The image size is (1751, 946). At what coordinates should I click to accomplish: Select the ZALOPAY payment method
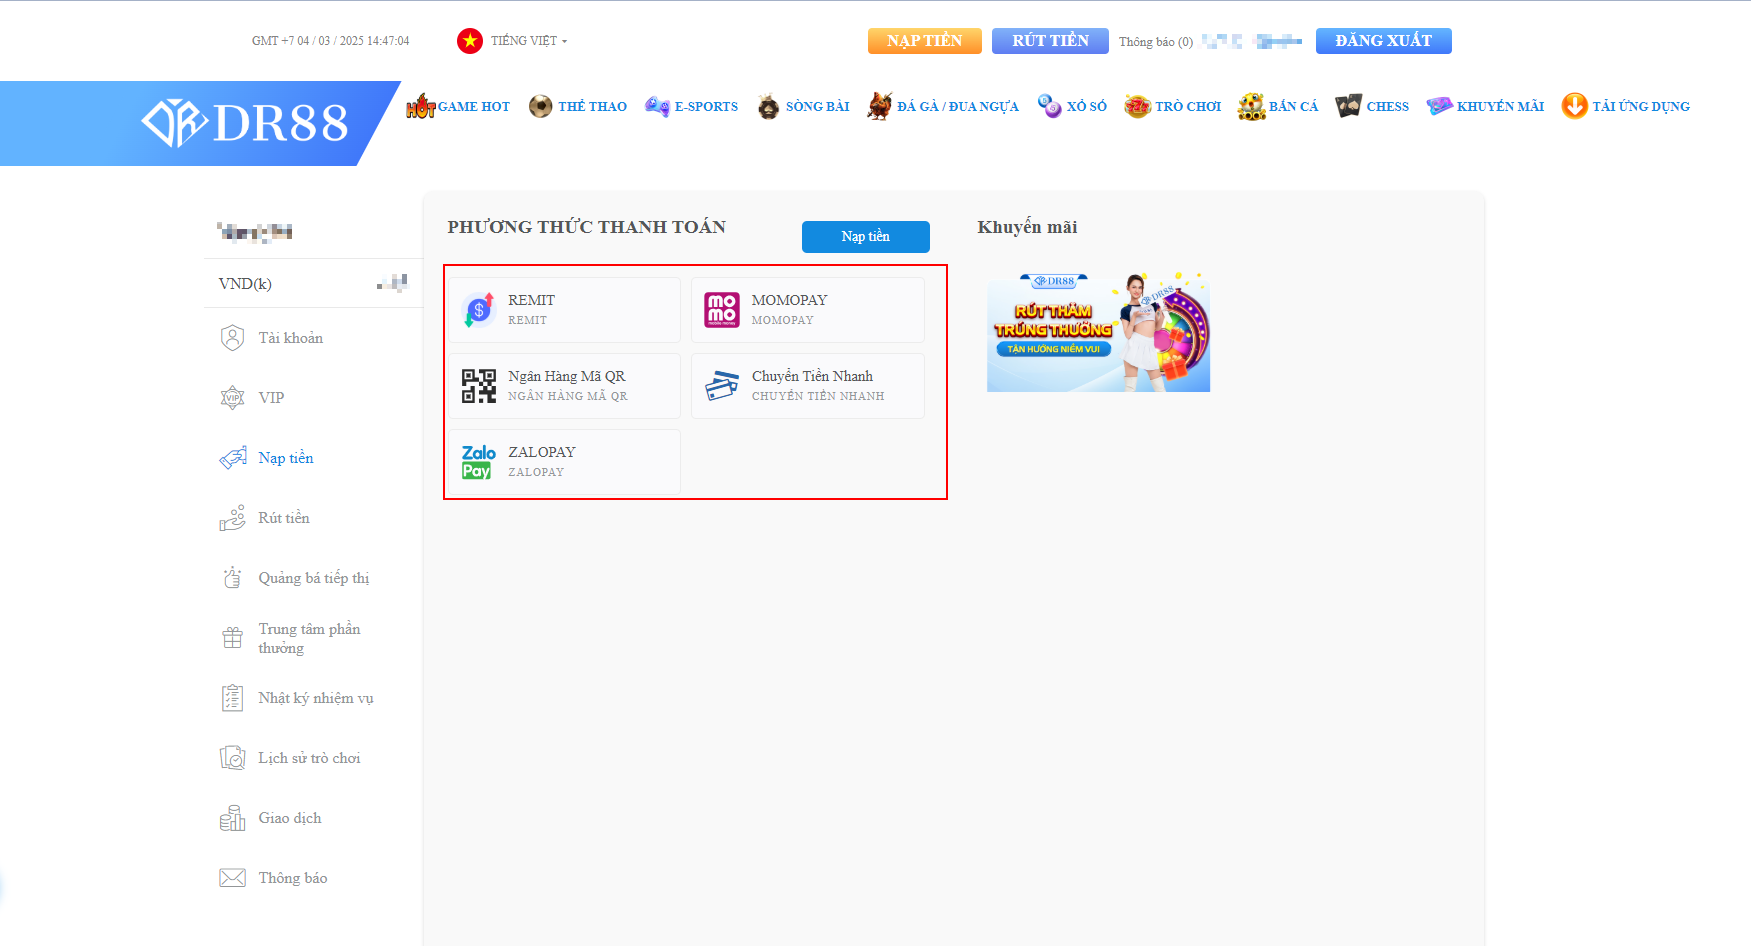(x=565, y=462)
